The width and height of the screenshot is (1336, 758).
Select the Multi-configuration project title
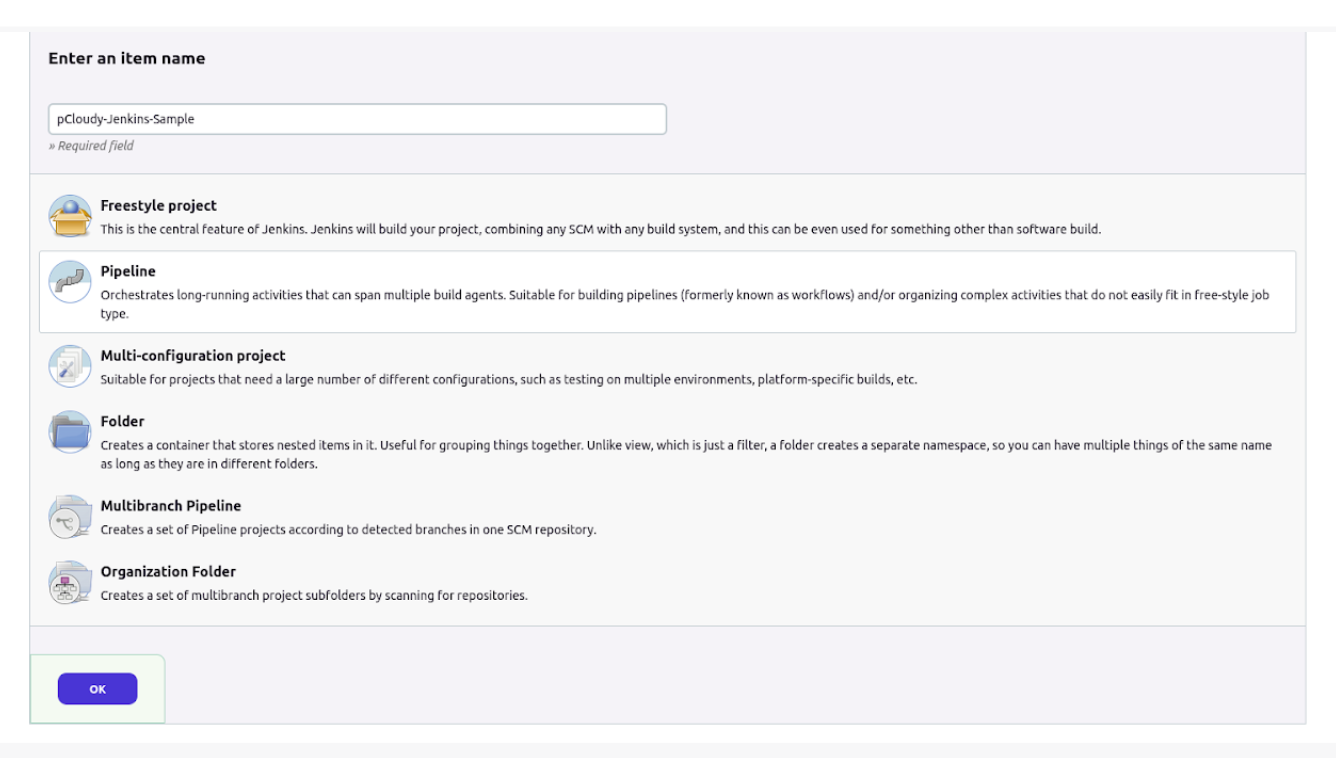point(193,356)
